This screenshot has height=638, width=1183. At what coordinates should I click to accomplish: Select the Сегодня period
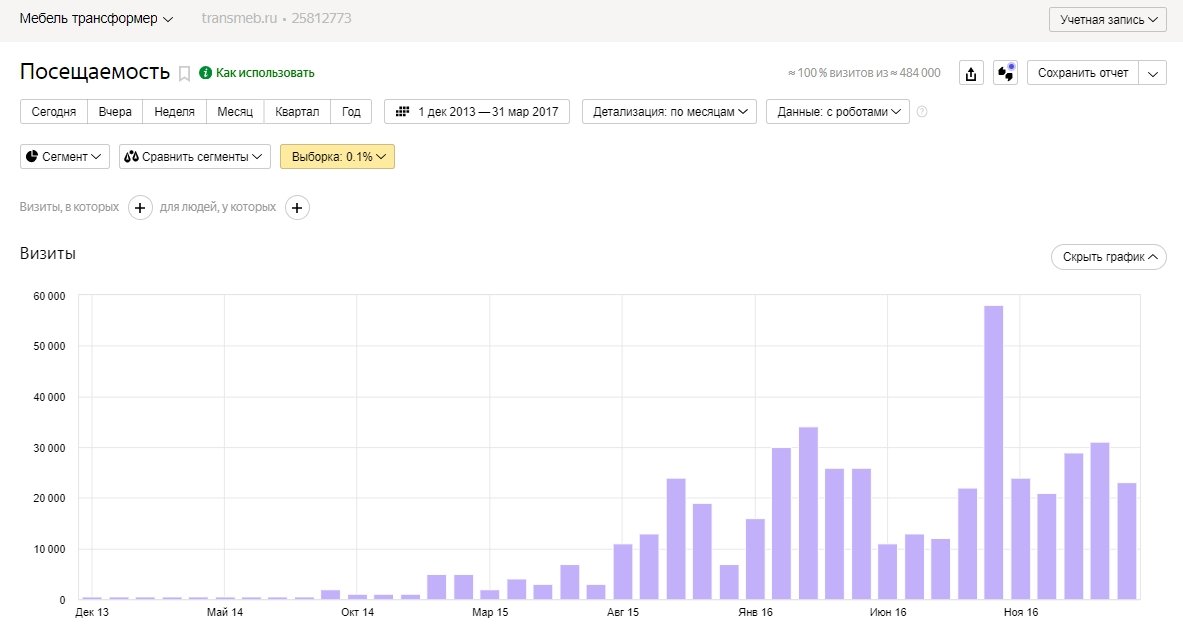[54, 112]
